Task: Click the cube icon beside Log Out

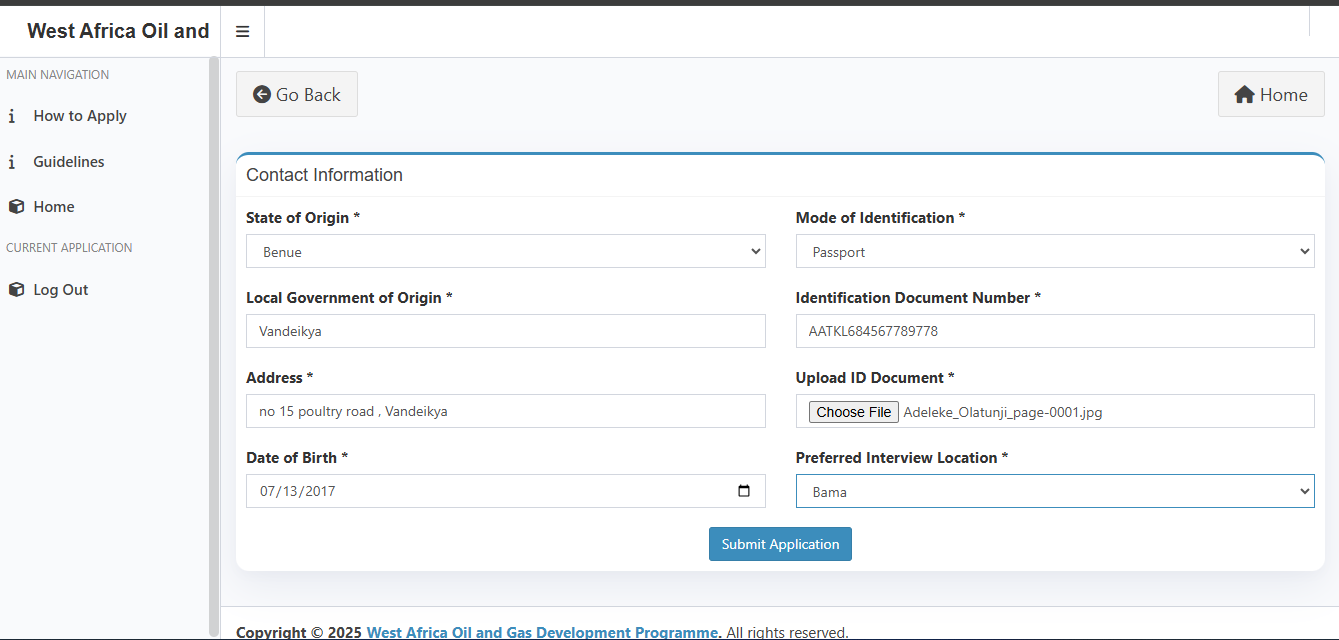Action: 16,290
